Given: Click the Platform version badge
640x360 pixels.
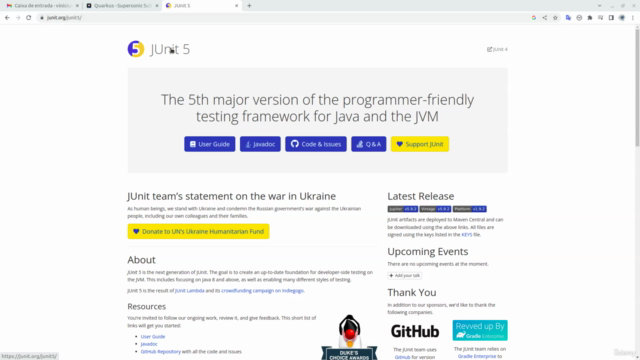Looking at the screenshot, I should tap(469, 209).
